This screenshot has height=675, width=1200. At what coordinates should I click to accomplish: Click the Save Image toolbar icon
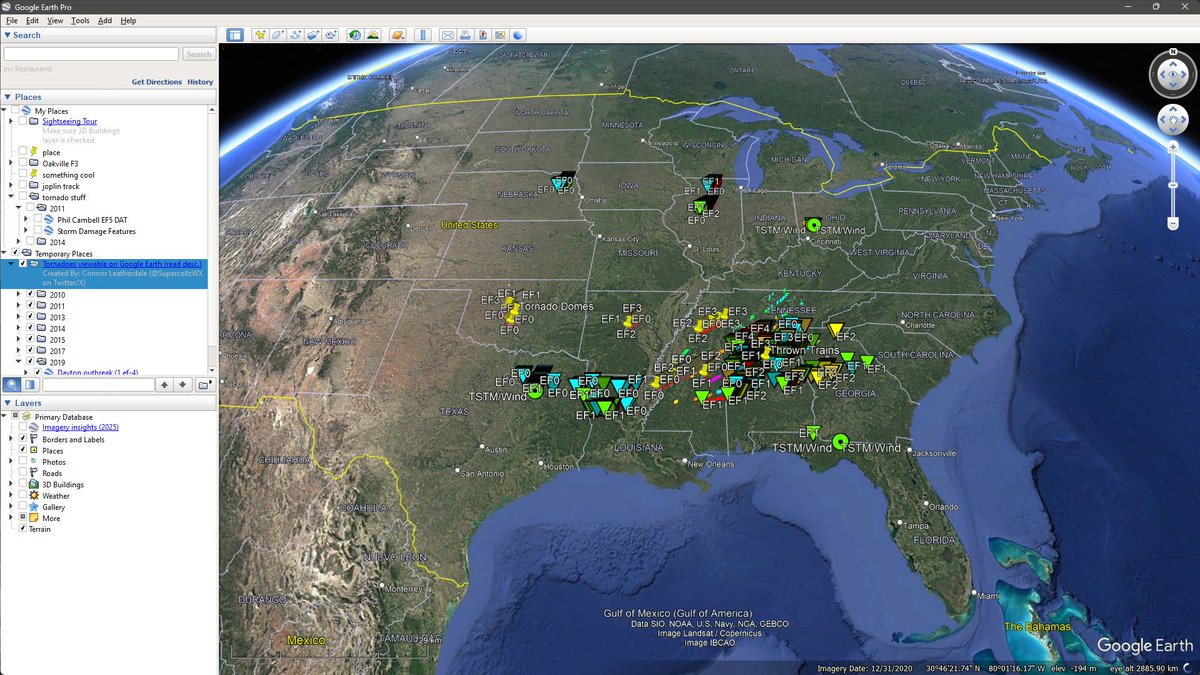click(483, 35)
